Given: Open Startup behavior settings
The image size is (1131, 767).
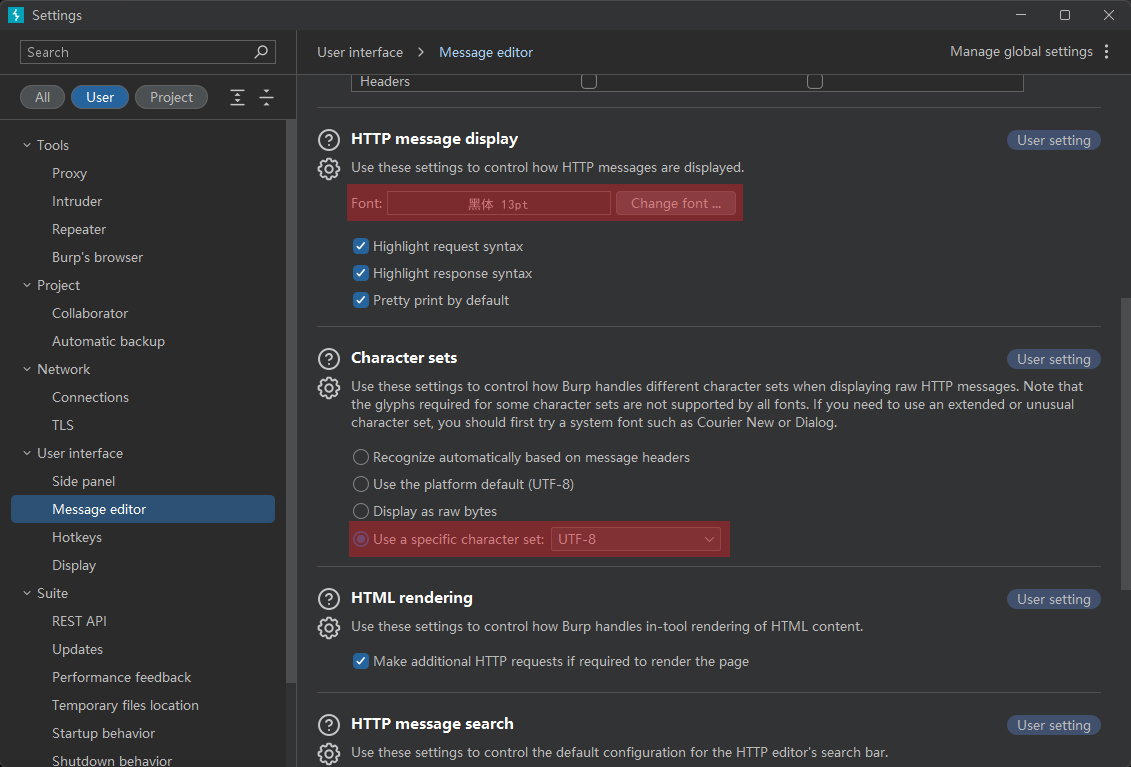Looking at the screenshot, I should point(103,733).
